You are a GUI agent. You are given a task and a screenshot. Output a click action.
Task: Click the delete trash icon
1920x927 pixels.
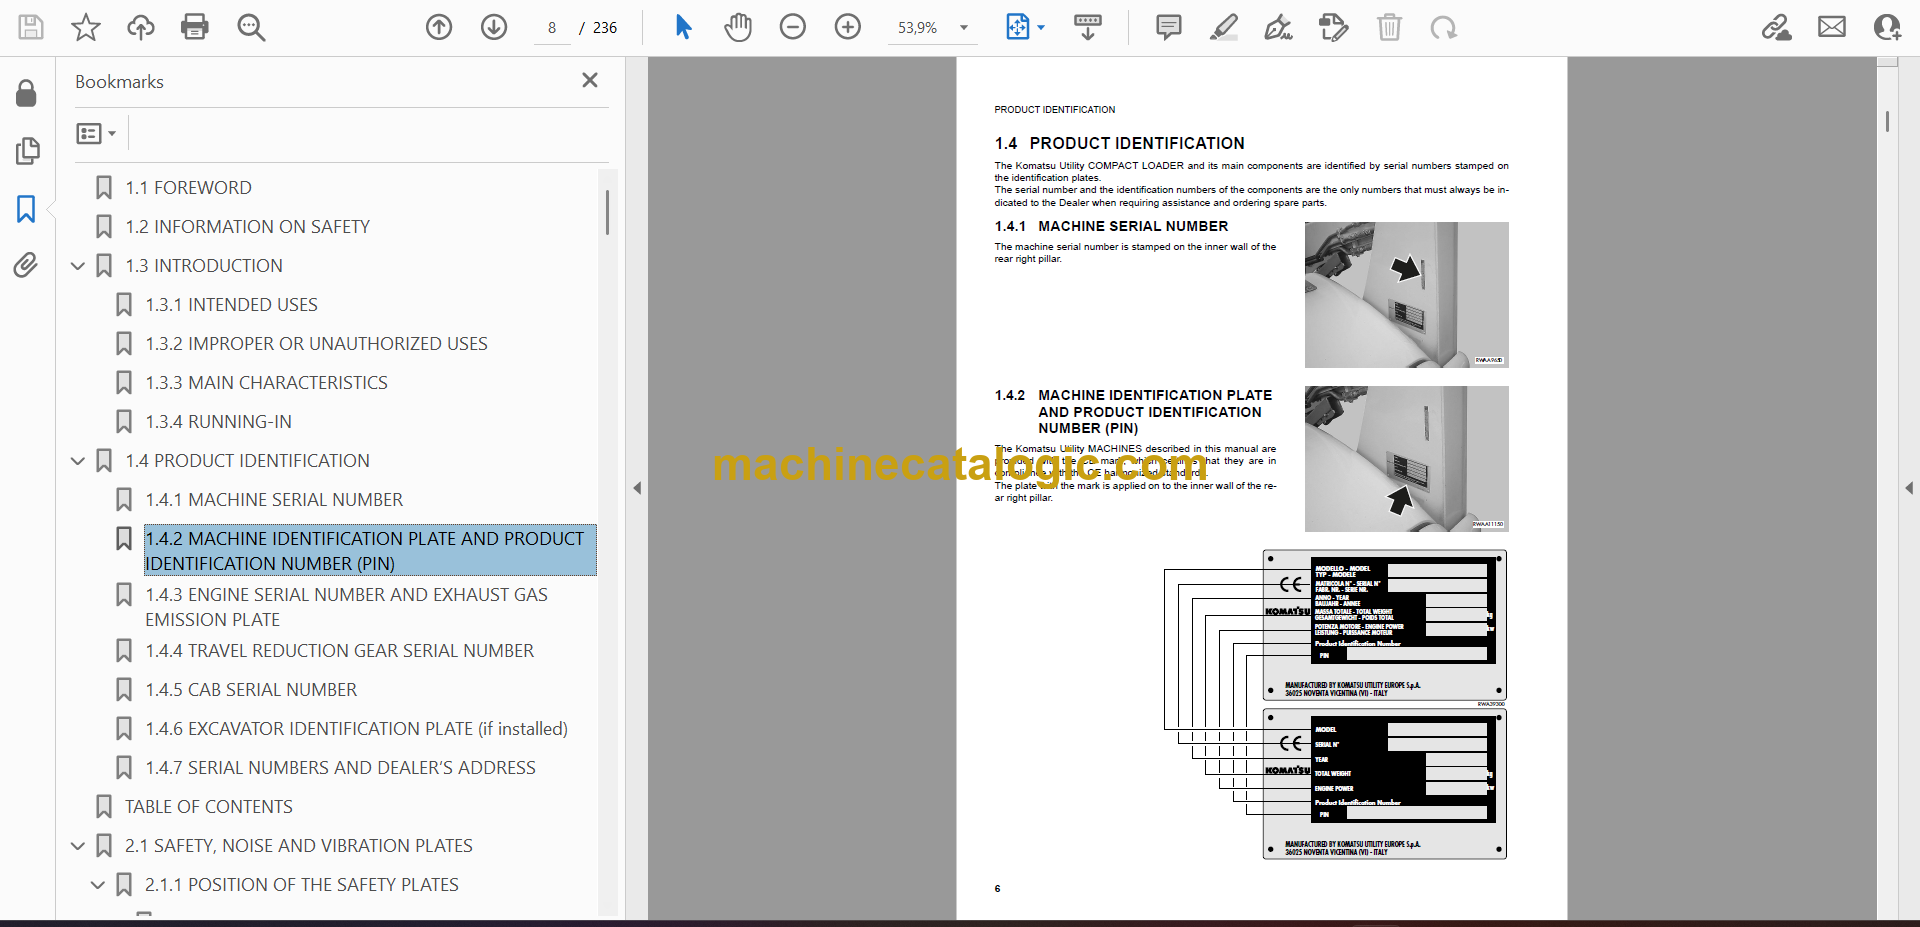coord(1389,27)
